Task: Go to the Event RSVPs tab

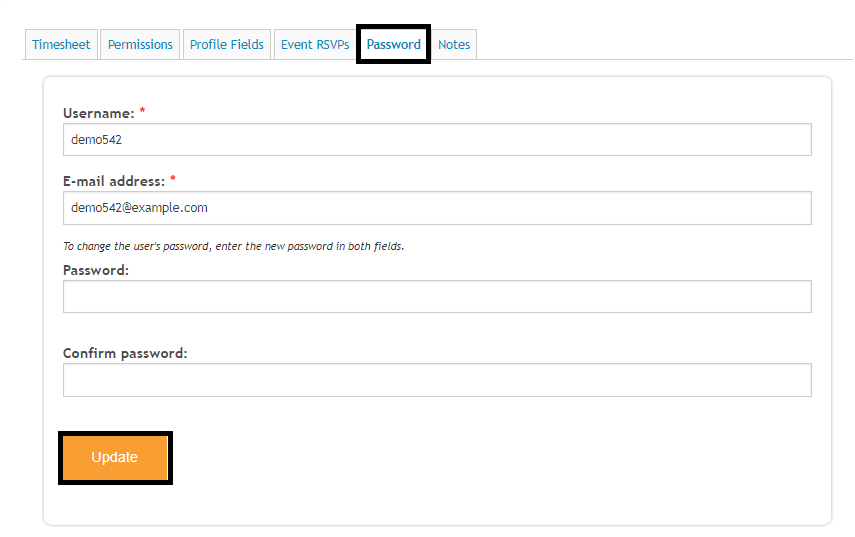Action: click(315, 44)
